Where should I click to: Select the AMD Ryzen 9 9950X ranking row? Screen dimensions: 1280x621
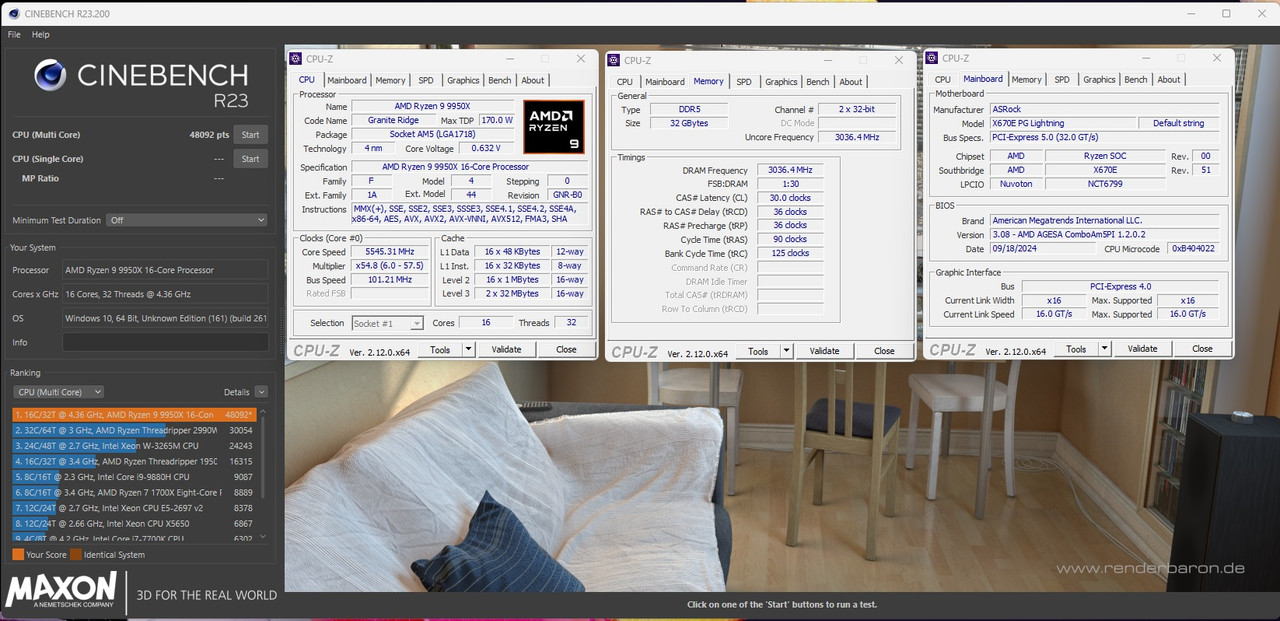pyautogui.click(x=136, y=414)
